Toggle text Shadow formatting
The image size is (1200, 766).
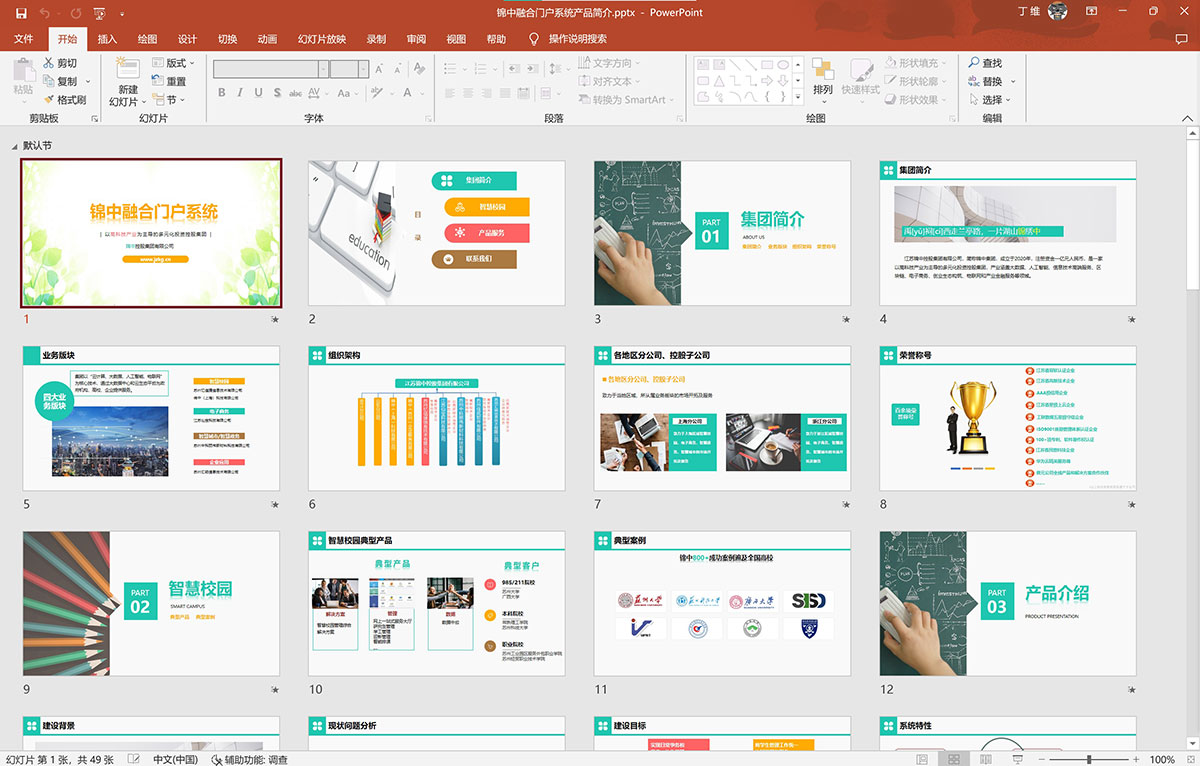coord(277,93)
